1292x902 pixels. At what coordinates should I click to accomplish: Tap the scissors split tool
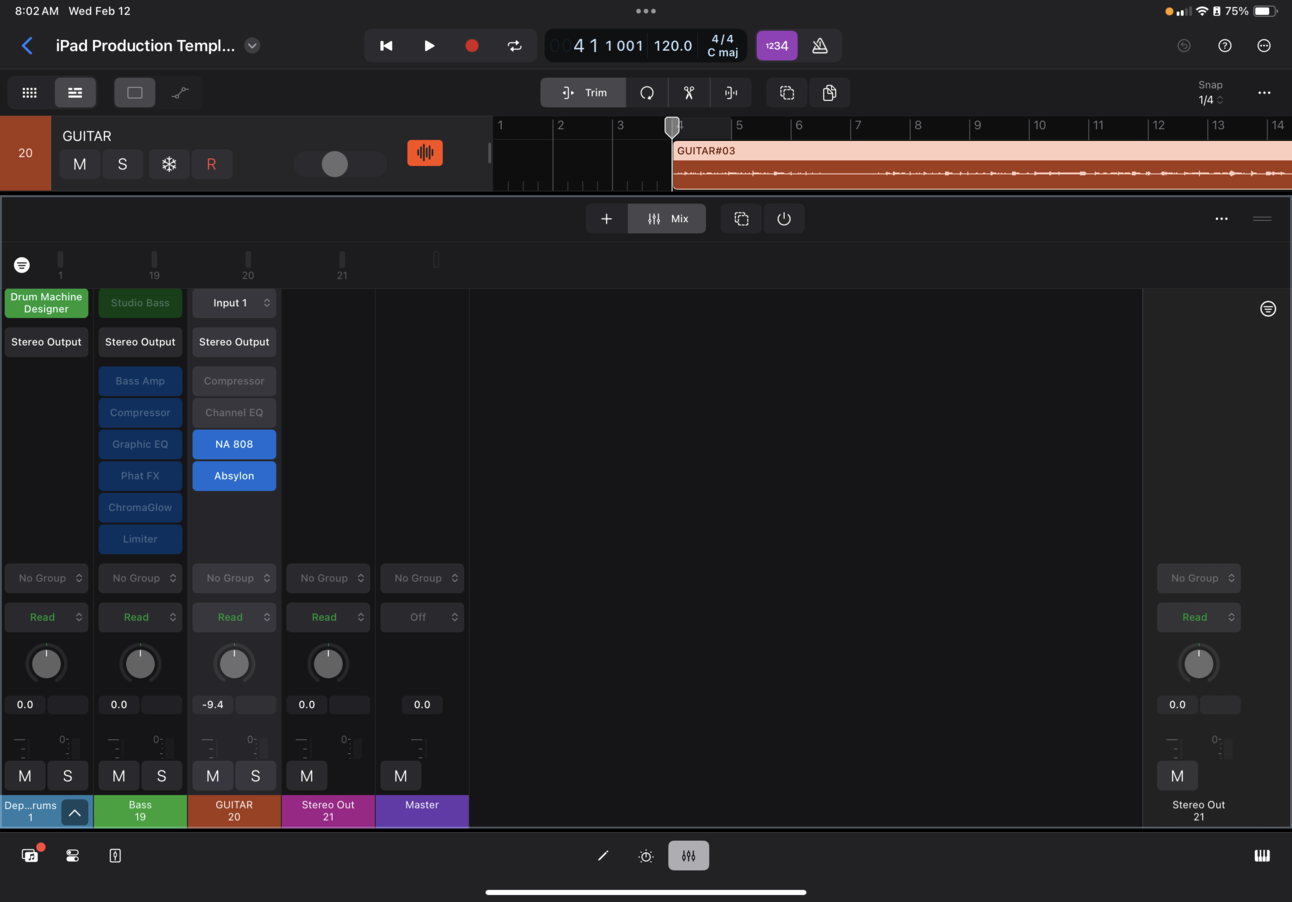coord(688,92)
